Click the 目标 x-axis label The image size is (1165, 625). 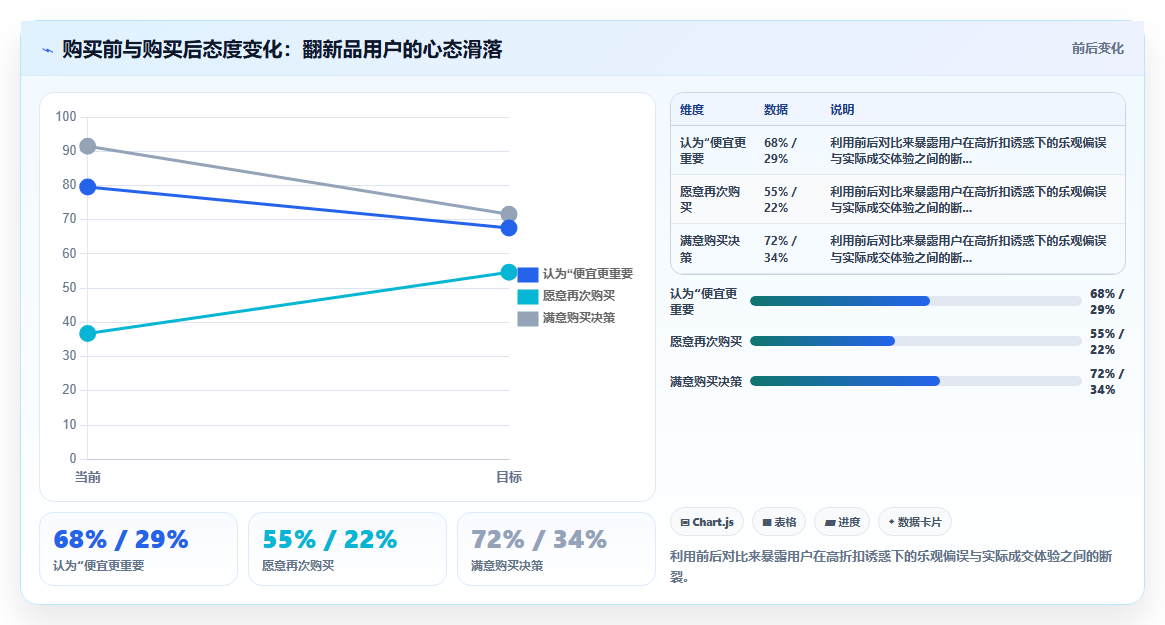(509, 477)
